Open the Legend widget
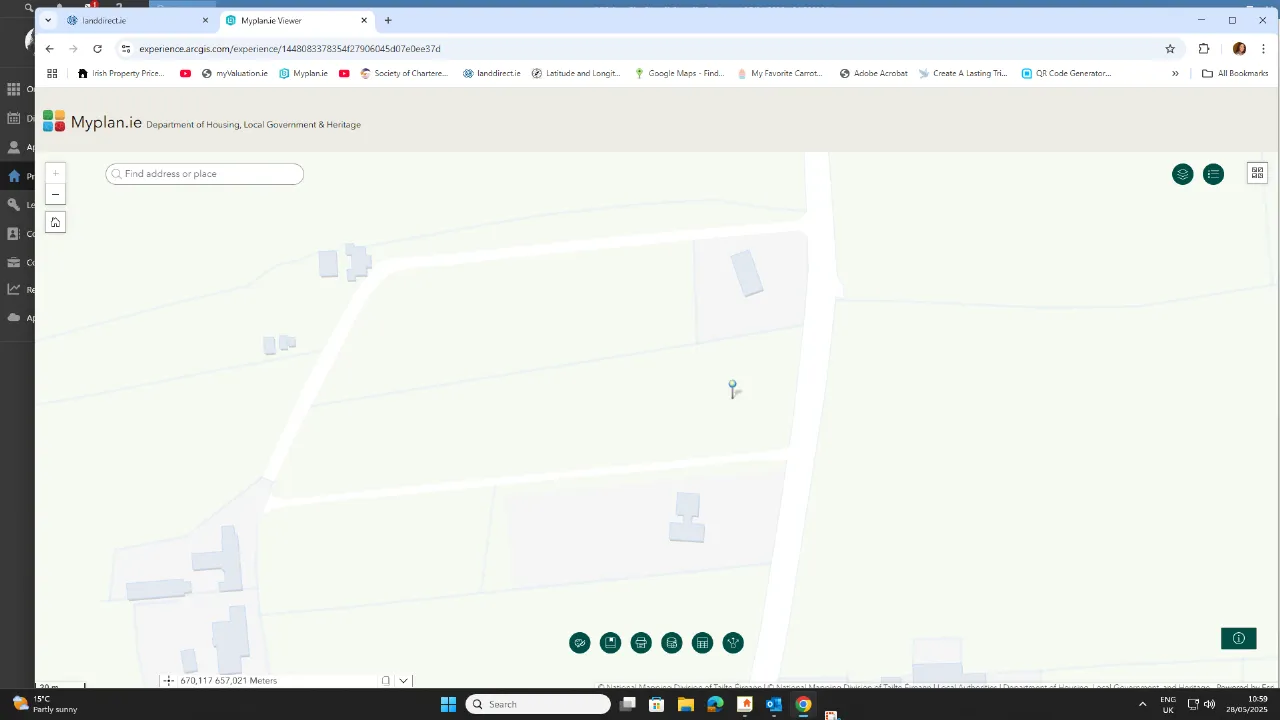The width and height of the screenshot is (1280, 720). tap(1213, 174)
